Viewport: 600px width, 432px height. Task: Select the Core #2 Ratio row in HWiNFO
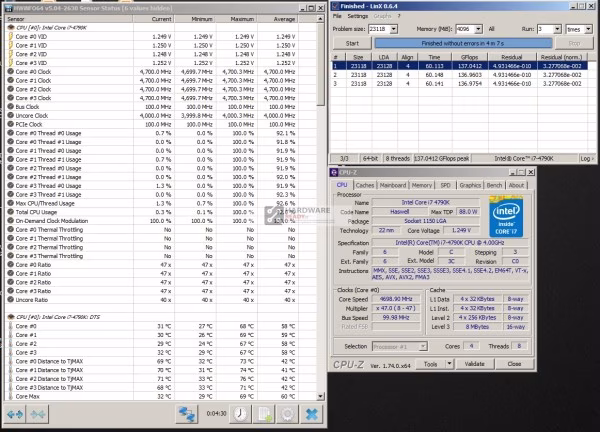(161, 282)
